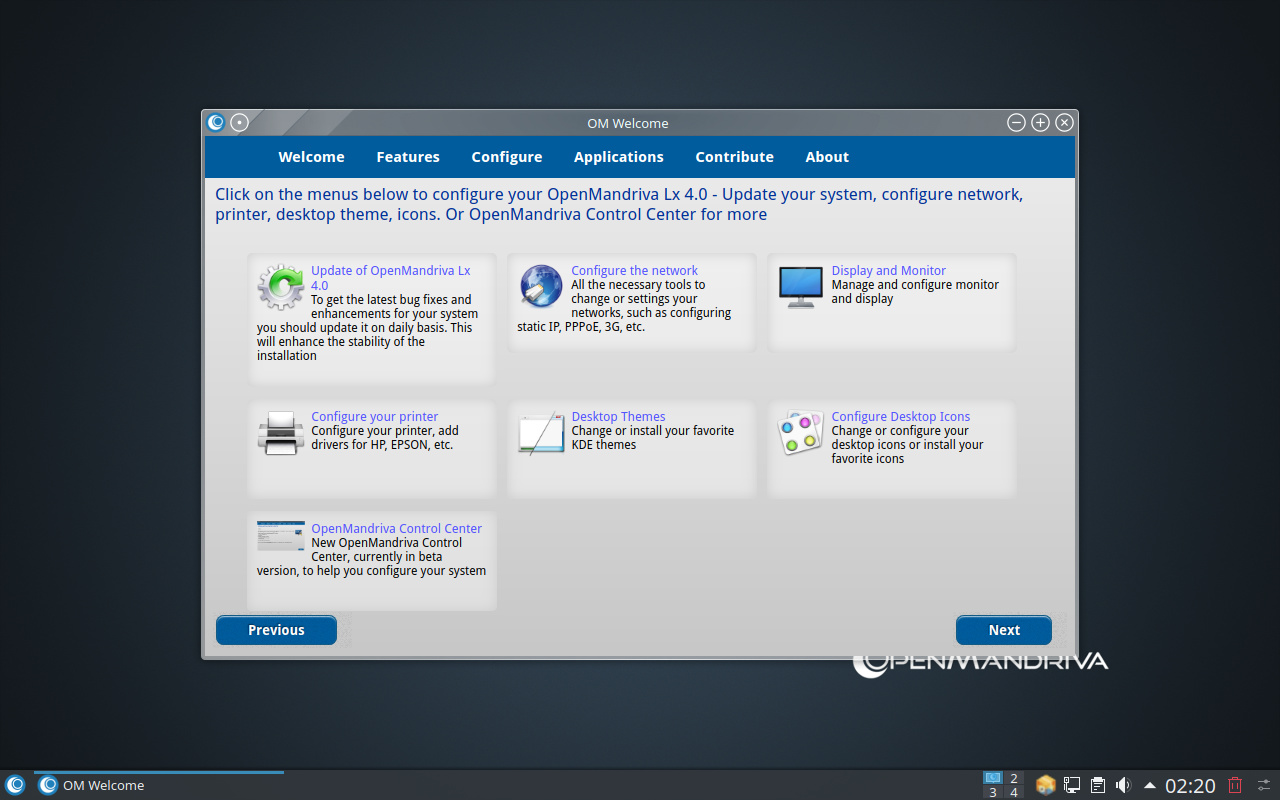
Task: Toggle the keep-on-all-desktops titlebar button
Action: 239,123
